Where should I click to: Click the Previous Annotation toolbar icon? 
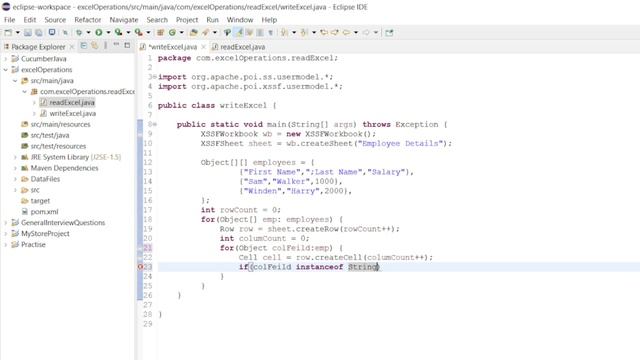click(304, 32)
